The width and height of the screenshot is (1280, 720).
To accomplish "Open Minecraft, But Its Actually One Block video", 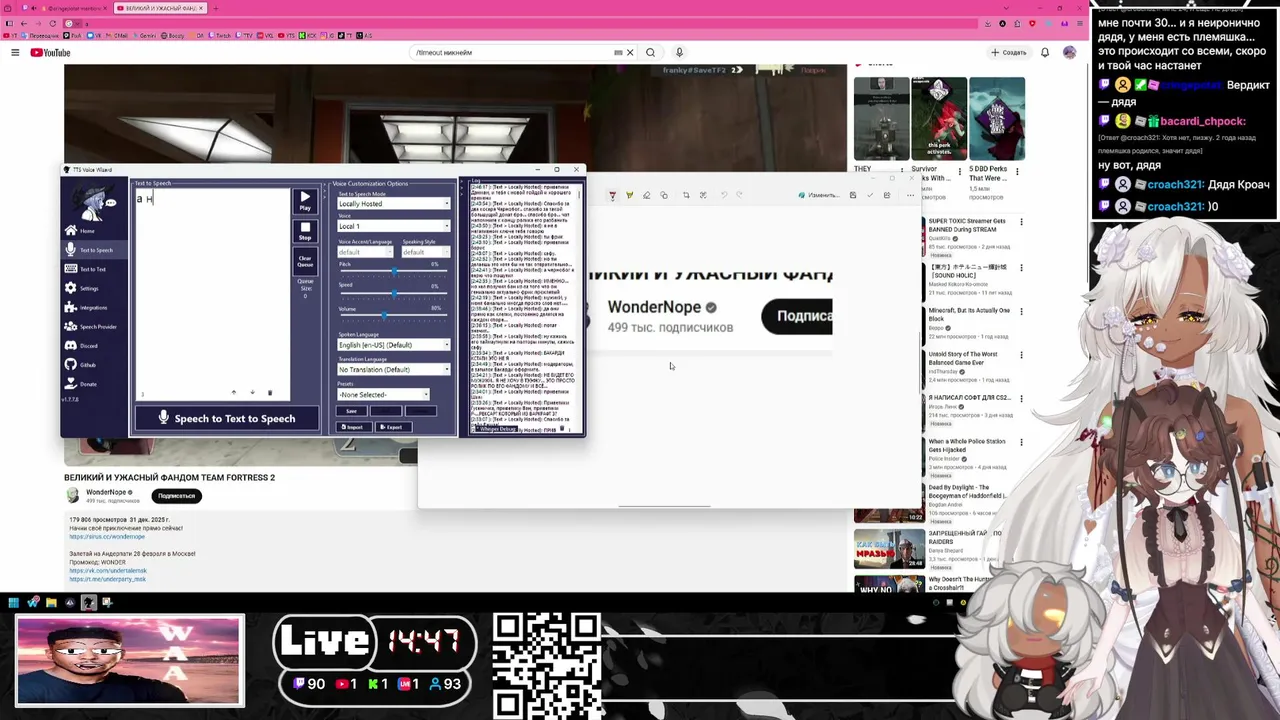I will [x=969, y=315].
